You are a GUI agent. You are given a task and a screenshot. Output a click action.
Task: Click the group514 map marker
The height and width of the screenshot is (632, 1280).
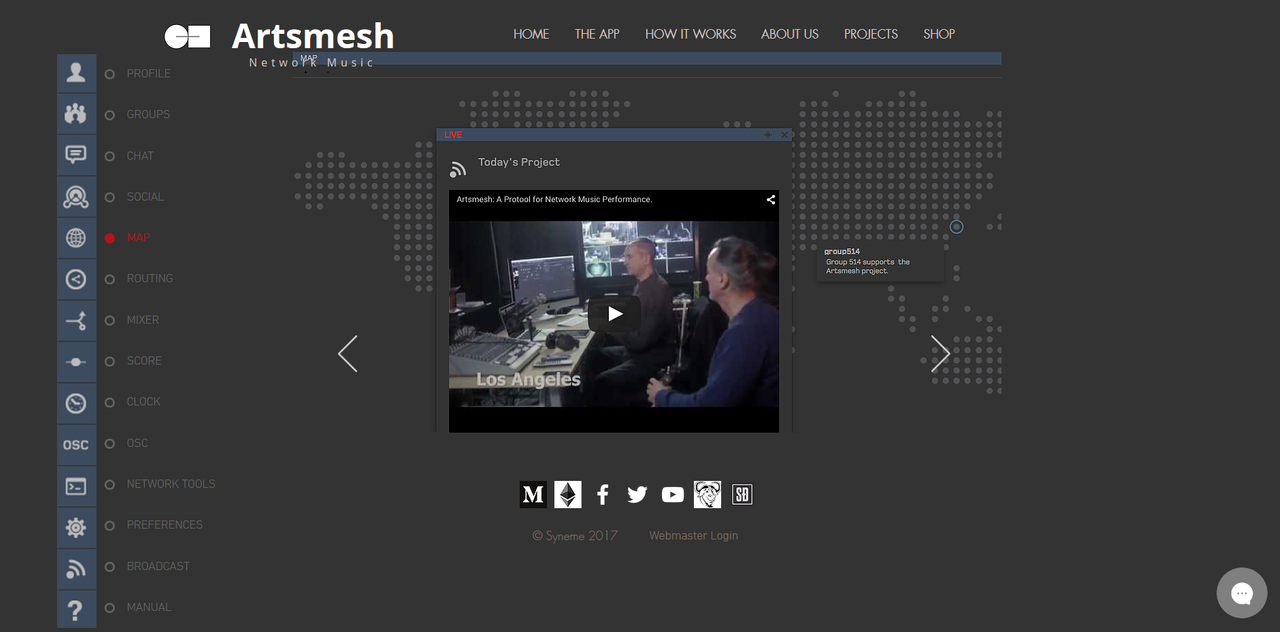(x=956, y=227)
